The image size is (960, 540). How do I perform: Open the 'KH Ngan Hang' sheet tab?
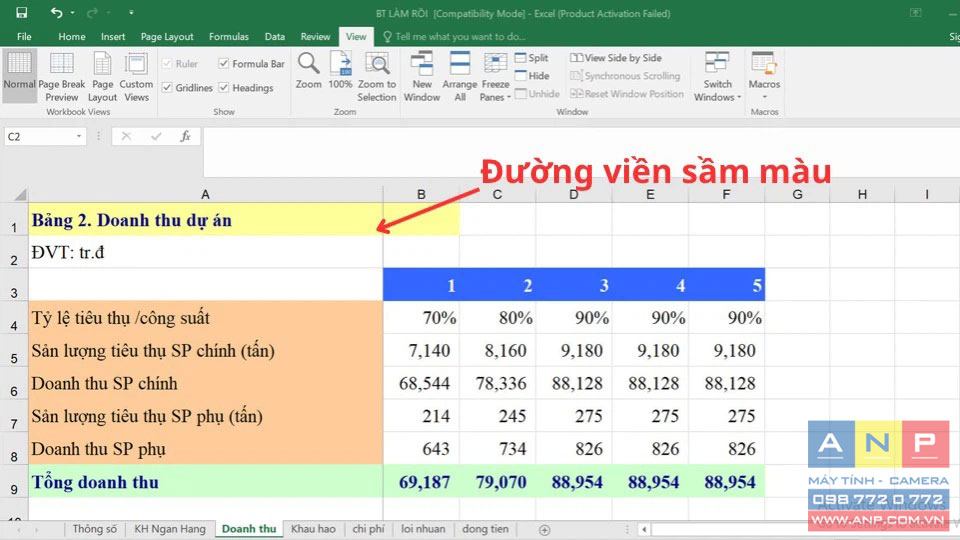(170, 529)
